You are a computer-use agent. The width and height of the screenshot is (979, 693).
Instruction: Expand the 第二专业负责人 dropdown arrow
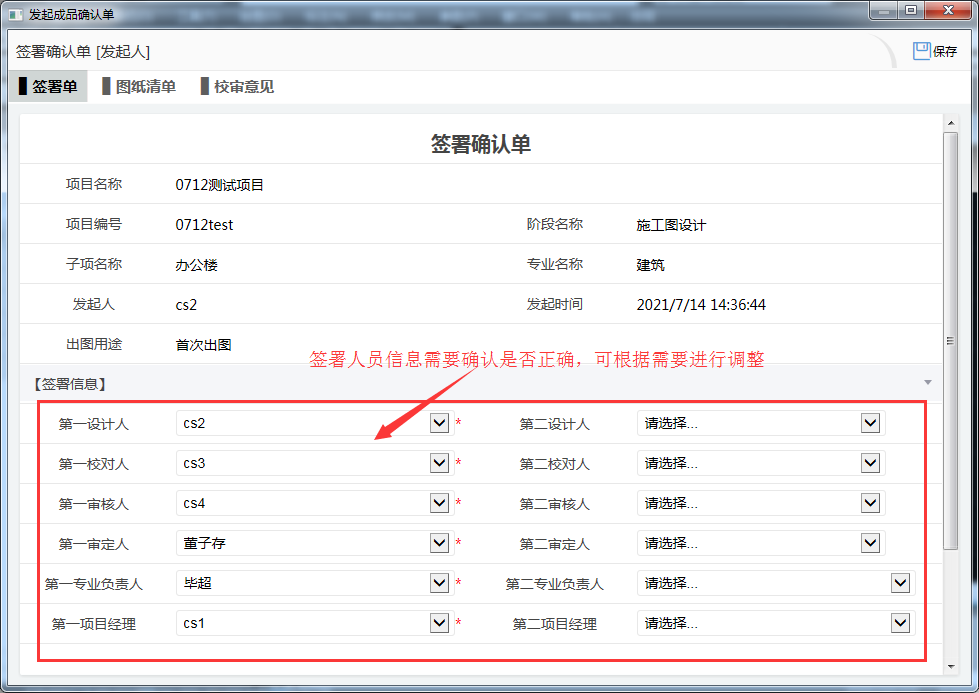900,583
